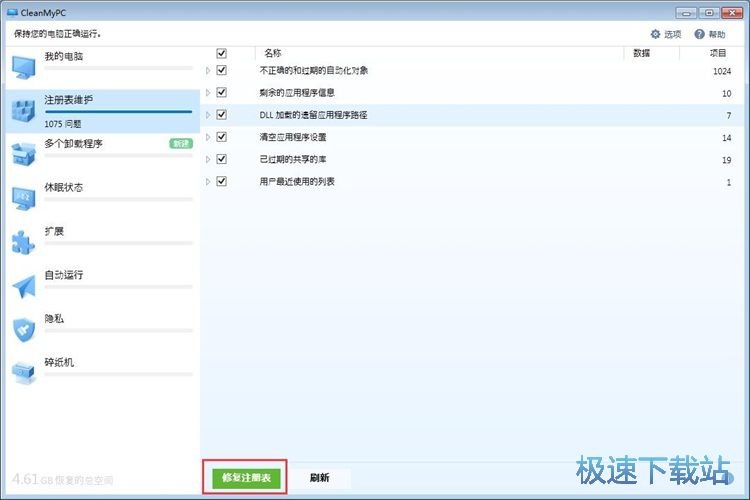The height and width of the screenshot is (500, 750).
Task: Click item count 19 for 已过期的共享的库
Action: pos(727,160)
